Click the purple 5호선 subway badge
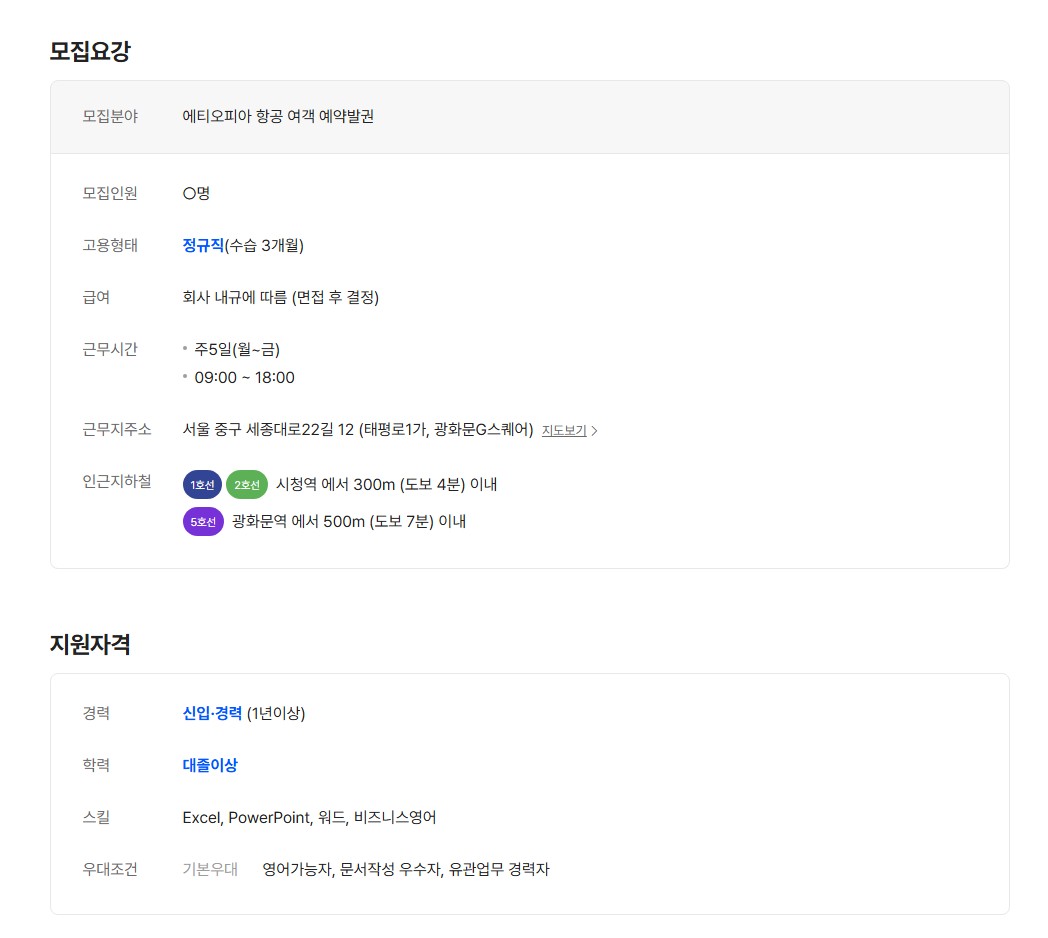This screenshot has width=1048, height=938. [x=203, y=521]
